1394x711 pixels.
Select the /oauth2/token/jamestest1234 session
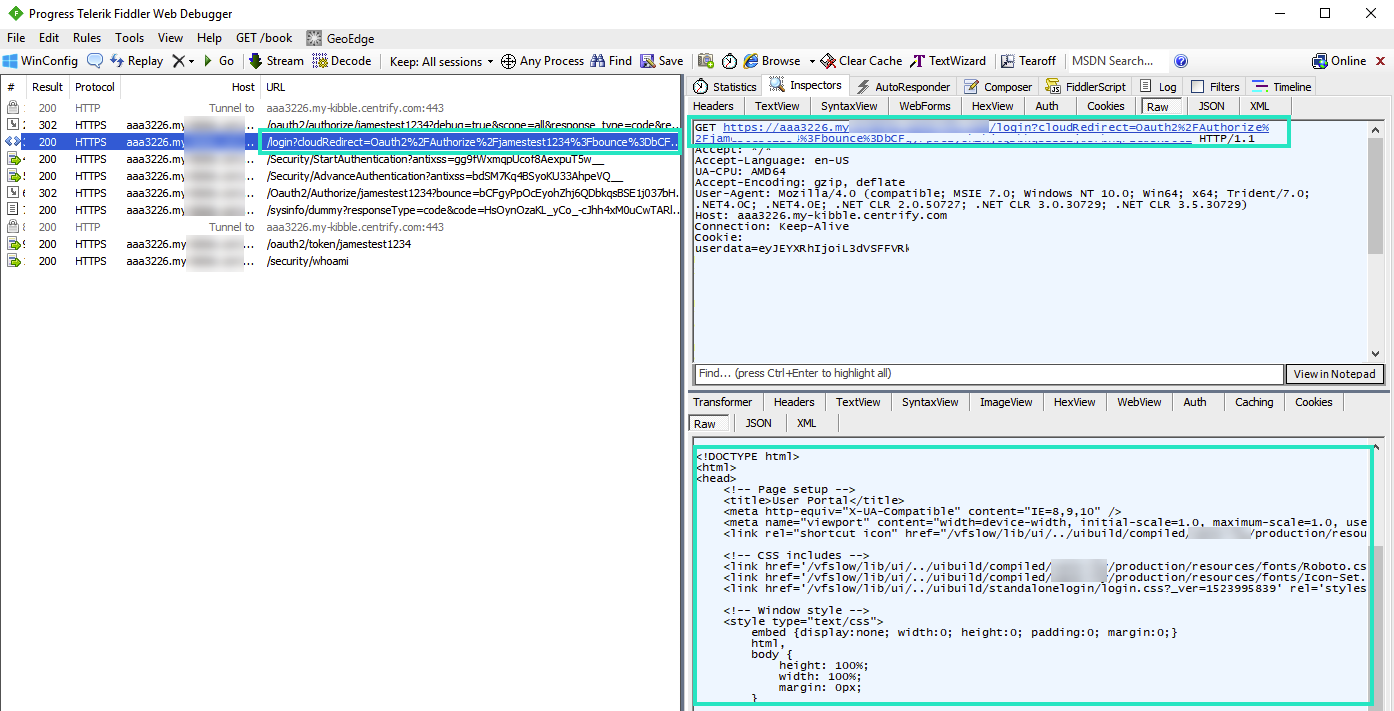click(x=342, y=244)
